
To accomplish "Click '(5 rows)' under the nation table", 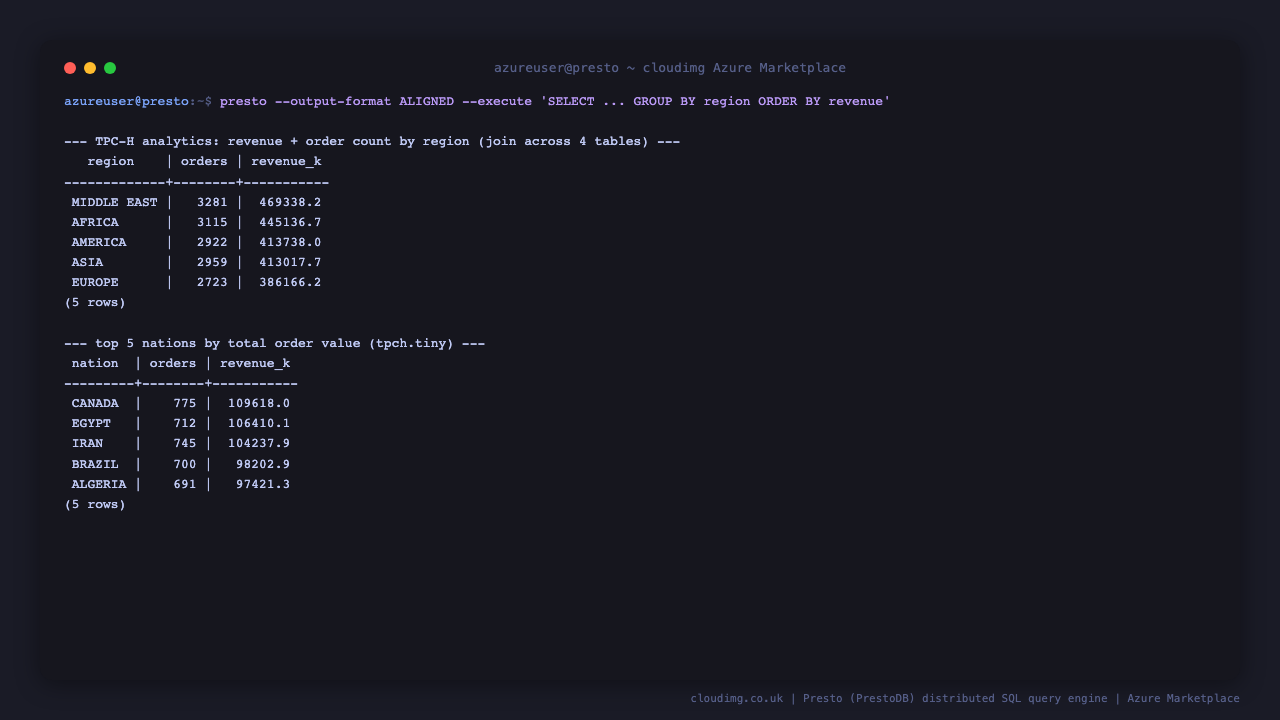I will [95, 504].
